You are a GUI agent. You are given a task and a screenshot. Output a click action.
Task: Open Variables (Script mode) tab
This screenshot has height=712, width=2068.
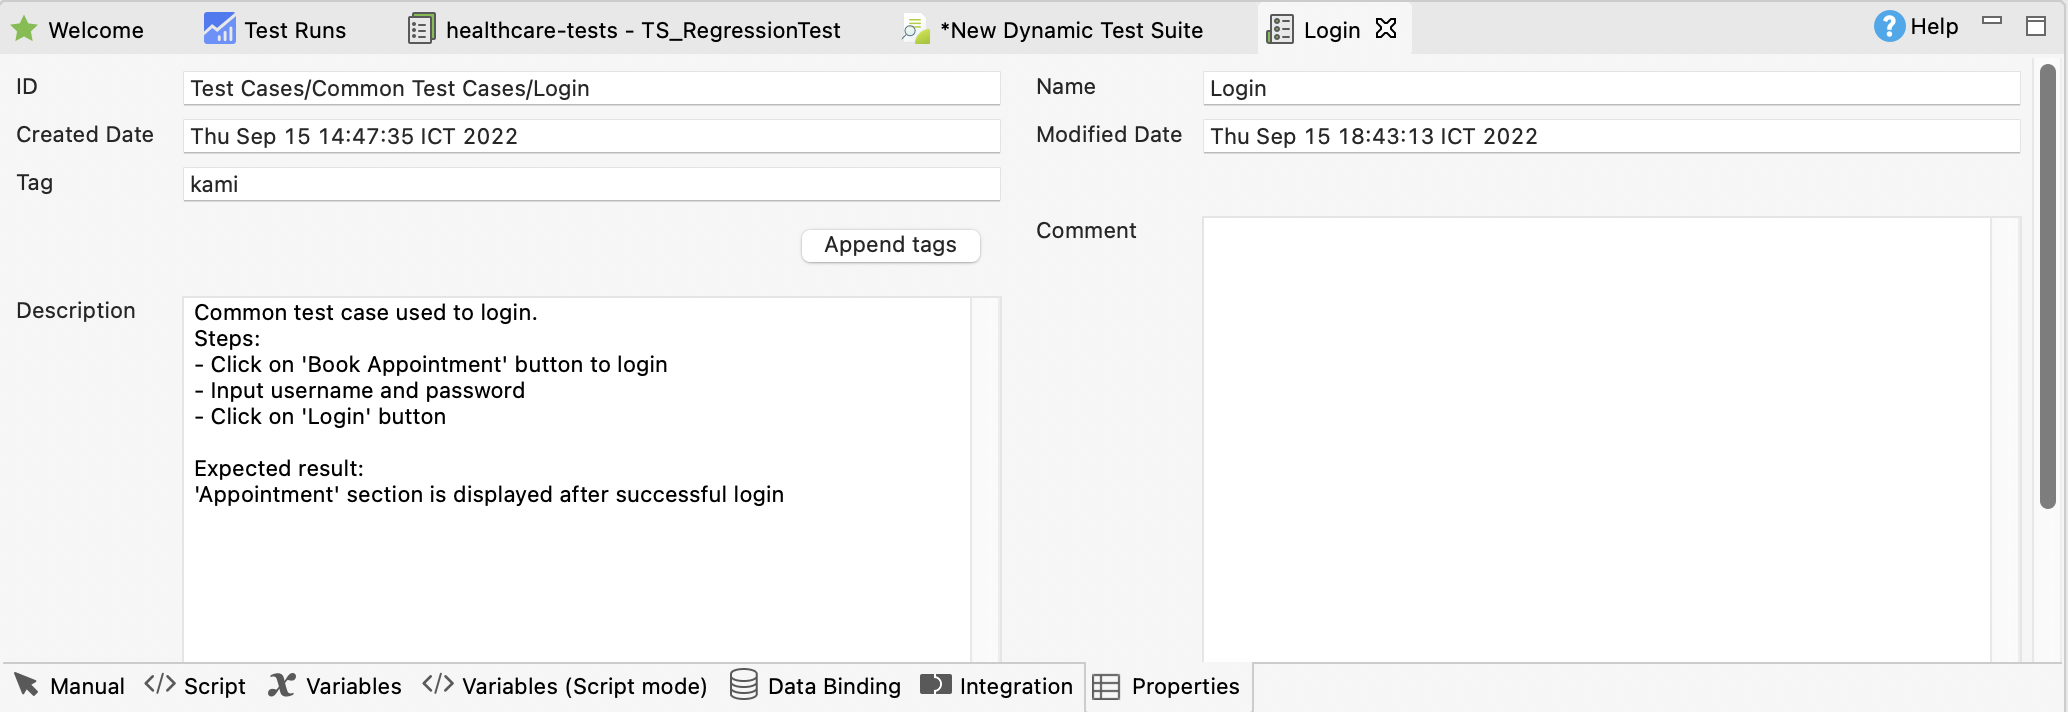click(565, 686)
